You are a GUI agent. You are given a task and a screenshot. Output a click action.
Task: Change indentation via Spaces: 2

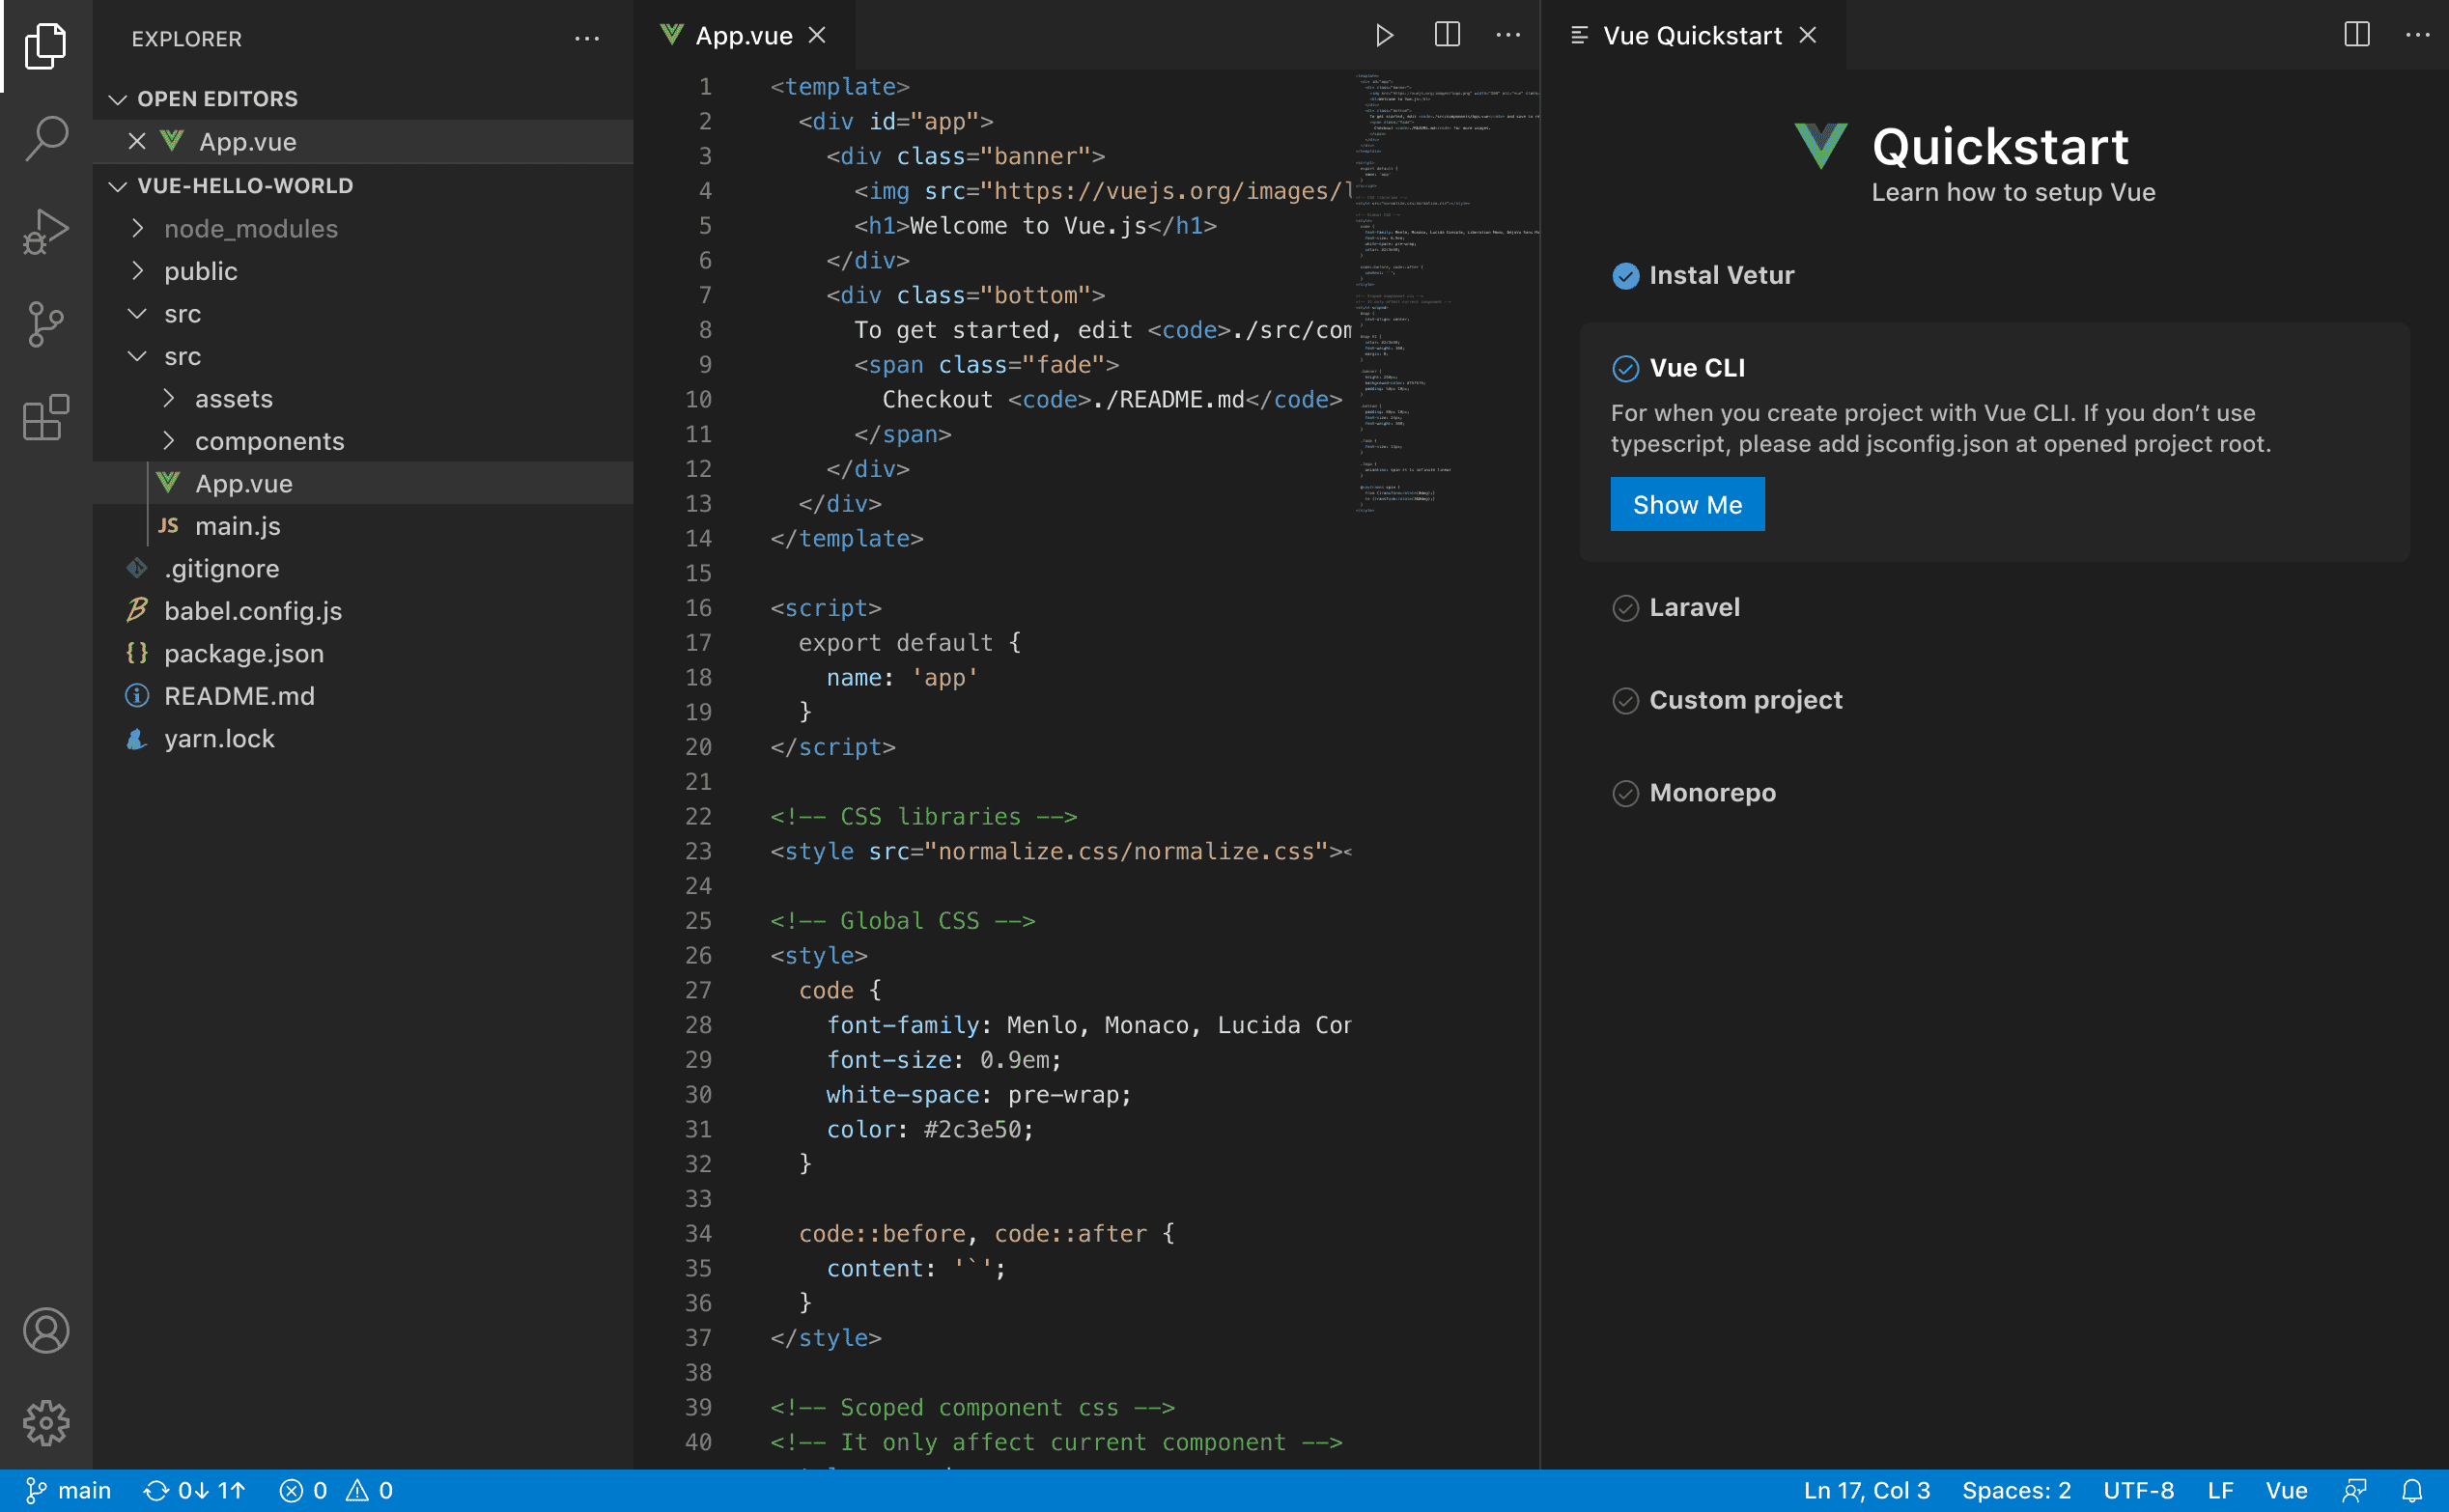pos(2016,1490)
